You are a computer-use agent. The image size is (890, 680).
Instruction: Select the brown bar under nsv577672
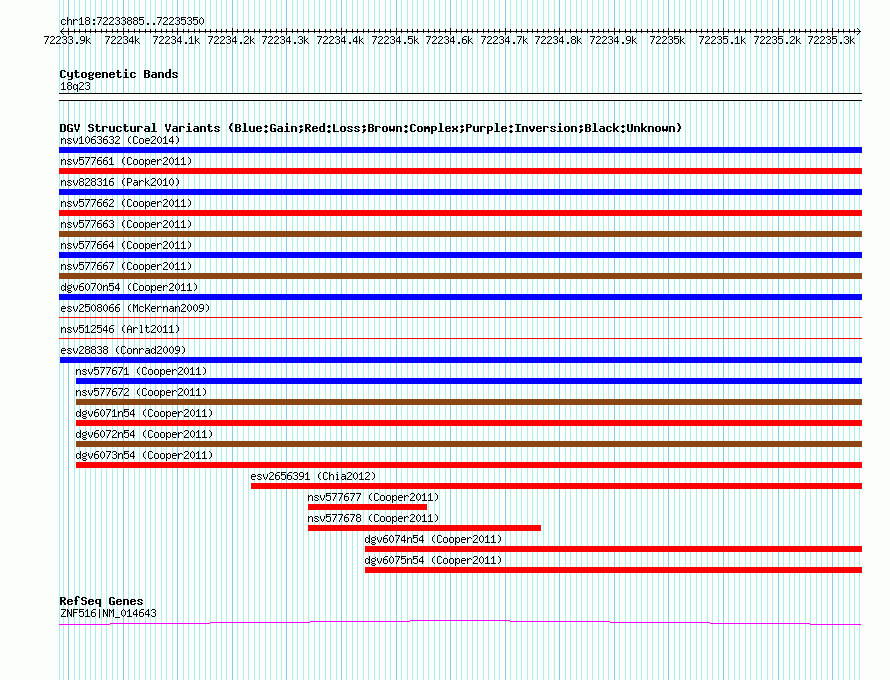point(469,402)
